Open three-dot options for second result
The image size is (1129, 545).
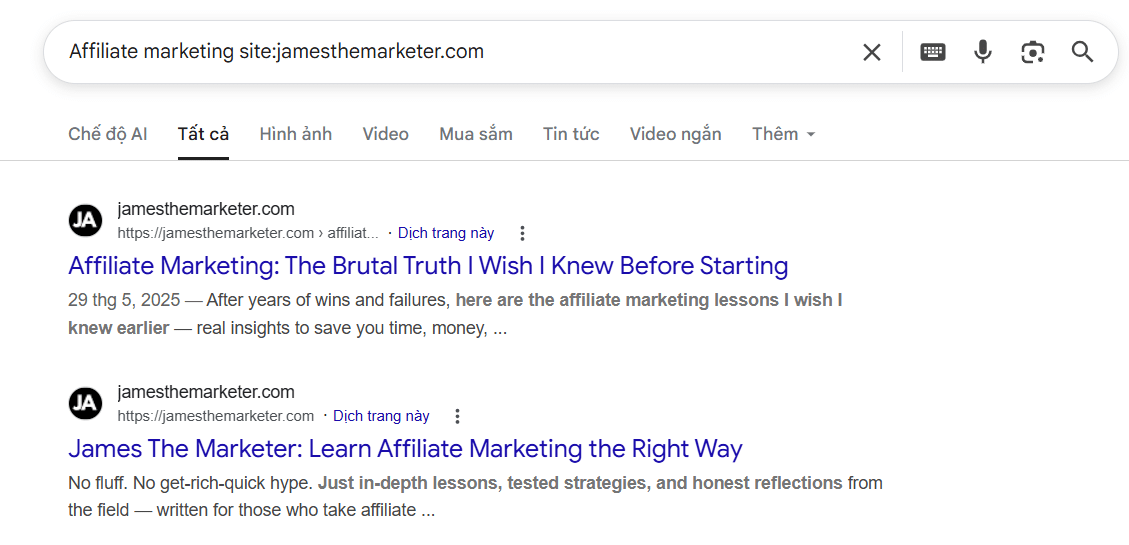(457, 416)
